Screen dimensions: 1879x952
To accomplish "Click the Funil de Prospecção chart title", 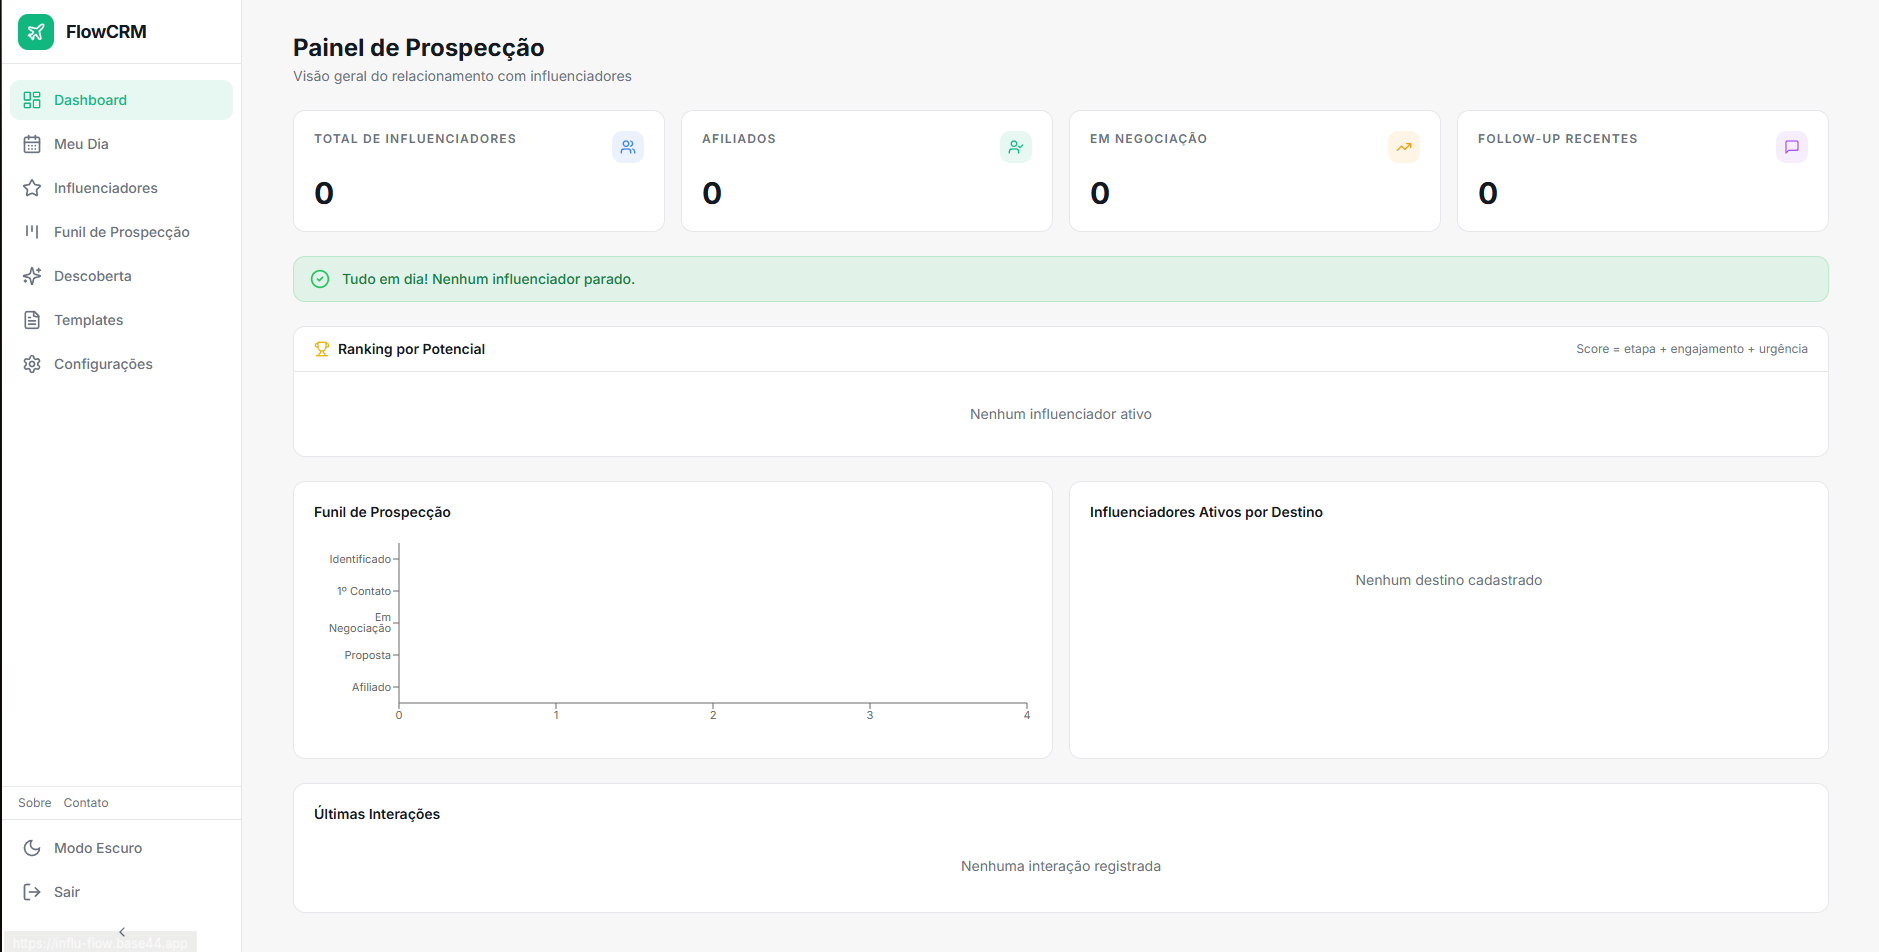I will coord(382,512).
